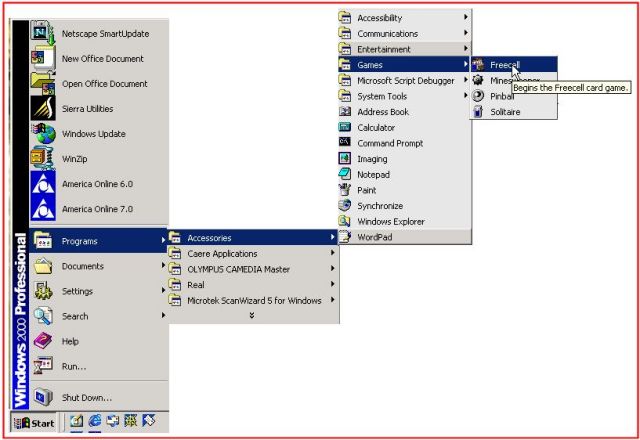Expand the Caere Applications submenu
This screenshot has height=440, width=640.
point(332,253)
